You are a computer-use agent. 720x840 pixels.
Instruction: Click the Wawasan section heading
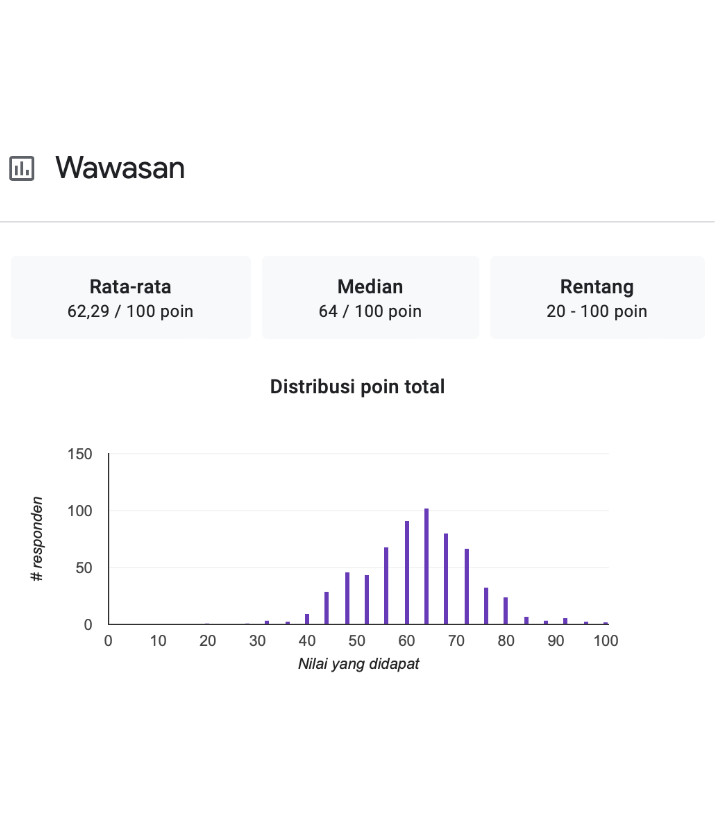(x=120, y=167)
